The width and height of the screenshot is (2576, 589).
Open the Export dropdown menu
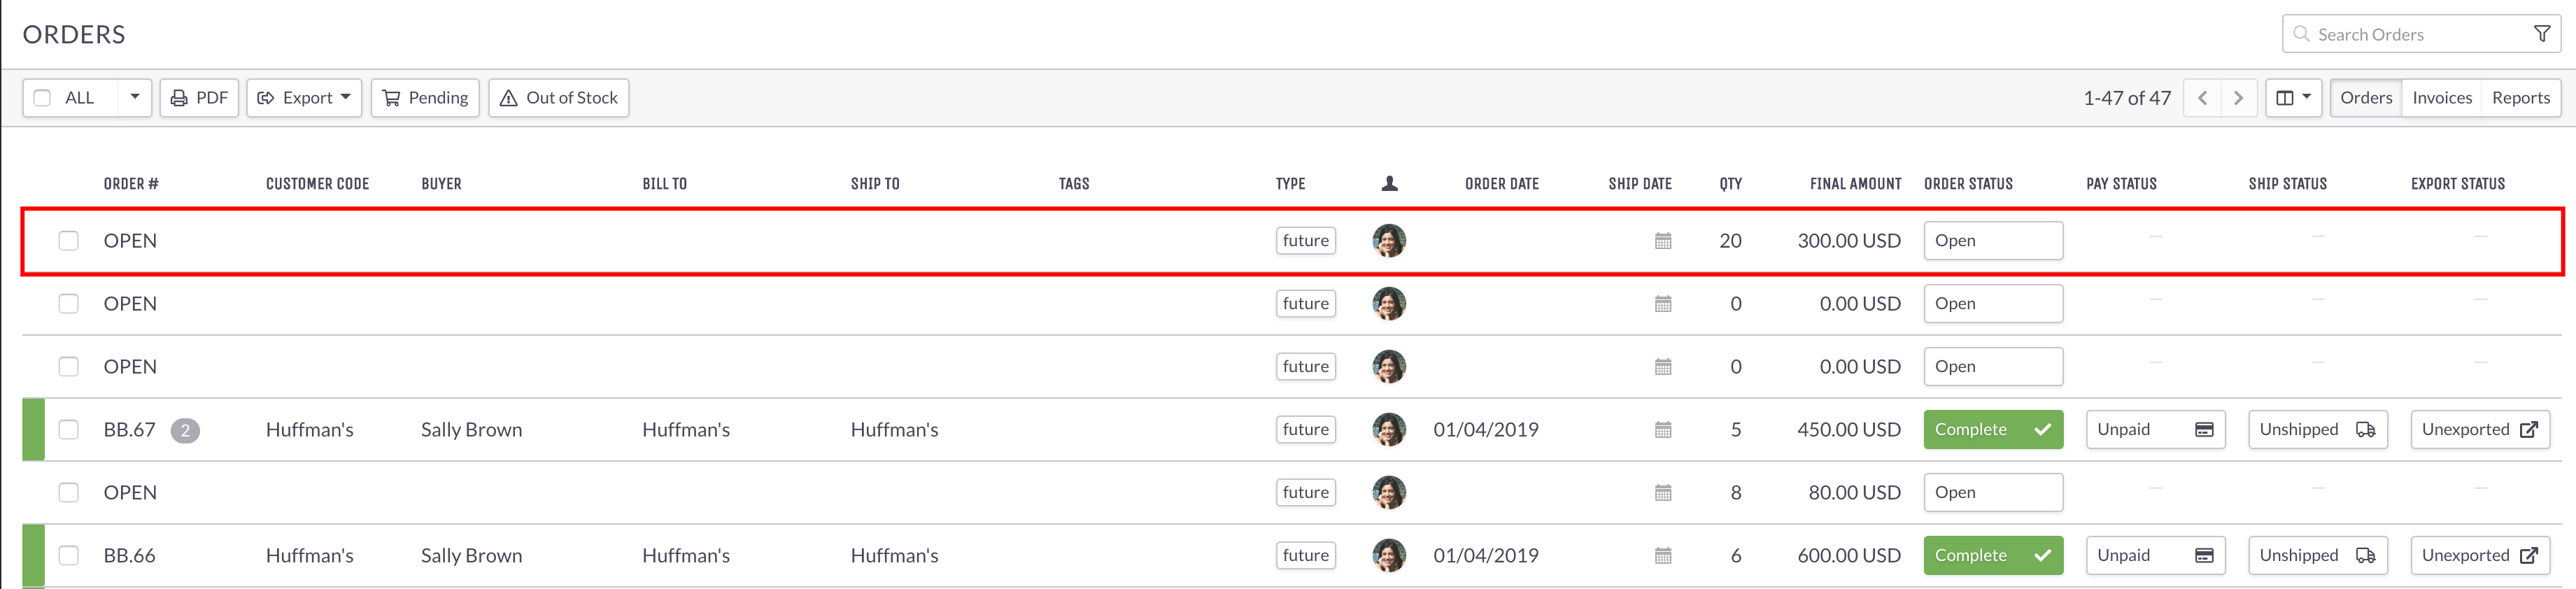point(304,98)
